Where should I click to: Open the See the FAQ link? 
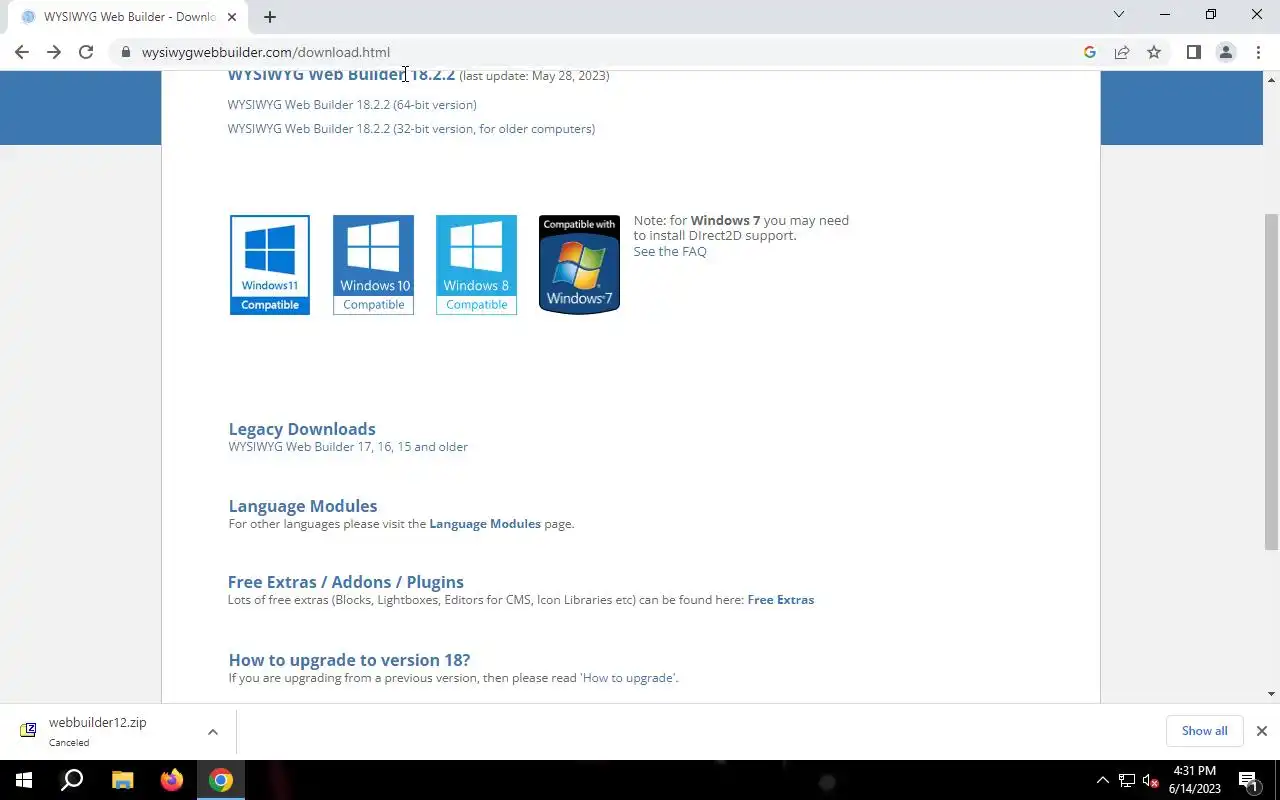[x=670, y=251]
